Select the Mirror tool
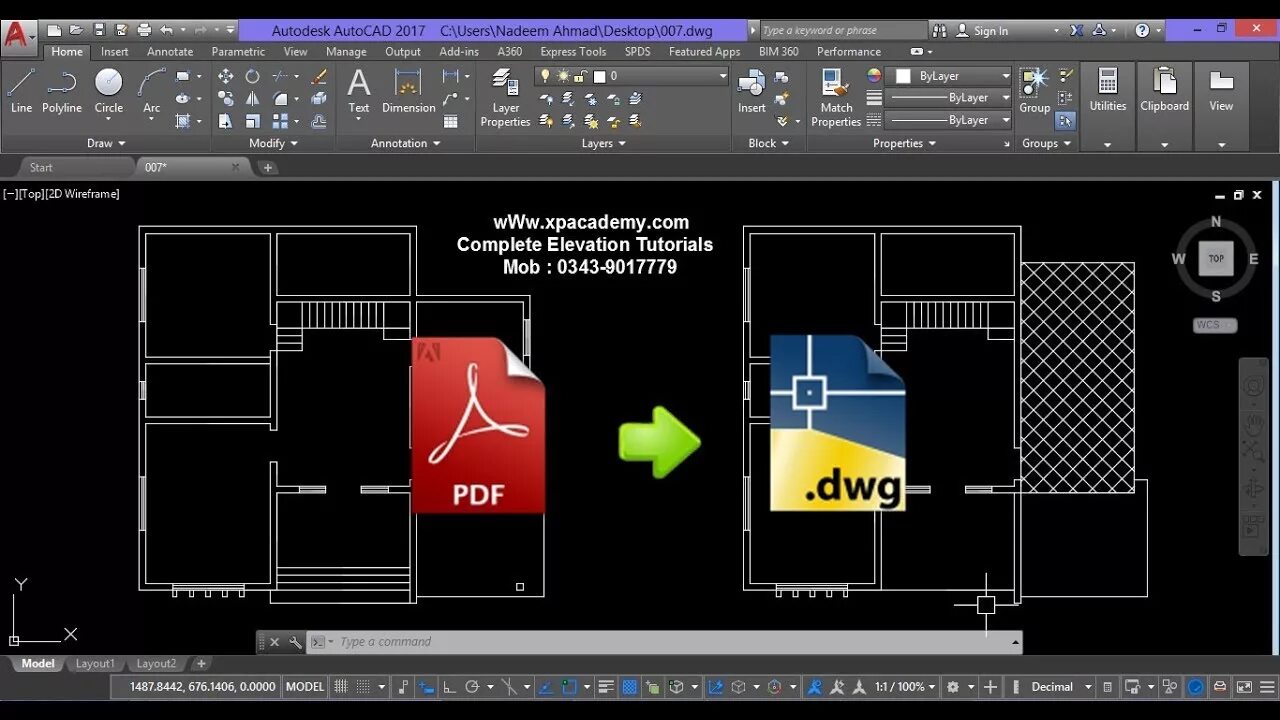The image size is (1280, 720). point(252,98)
